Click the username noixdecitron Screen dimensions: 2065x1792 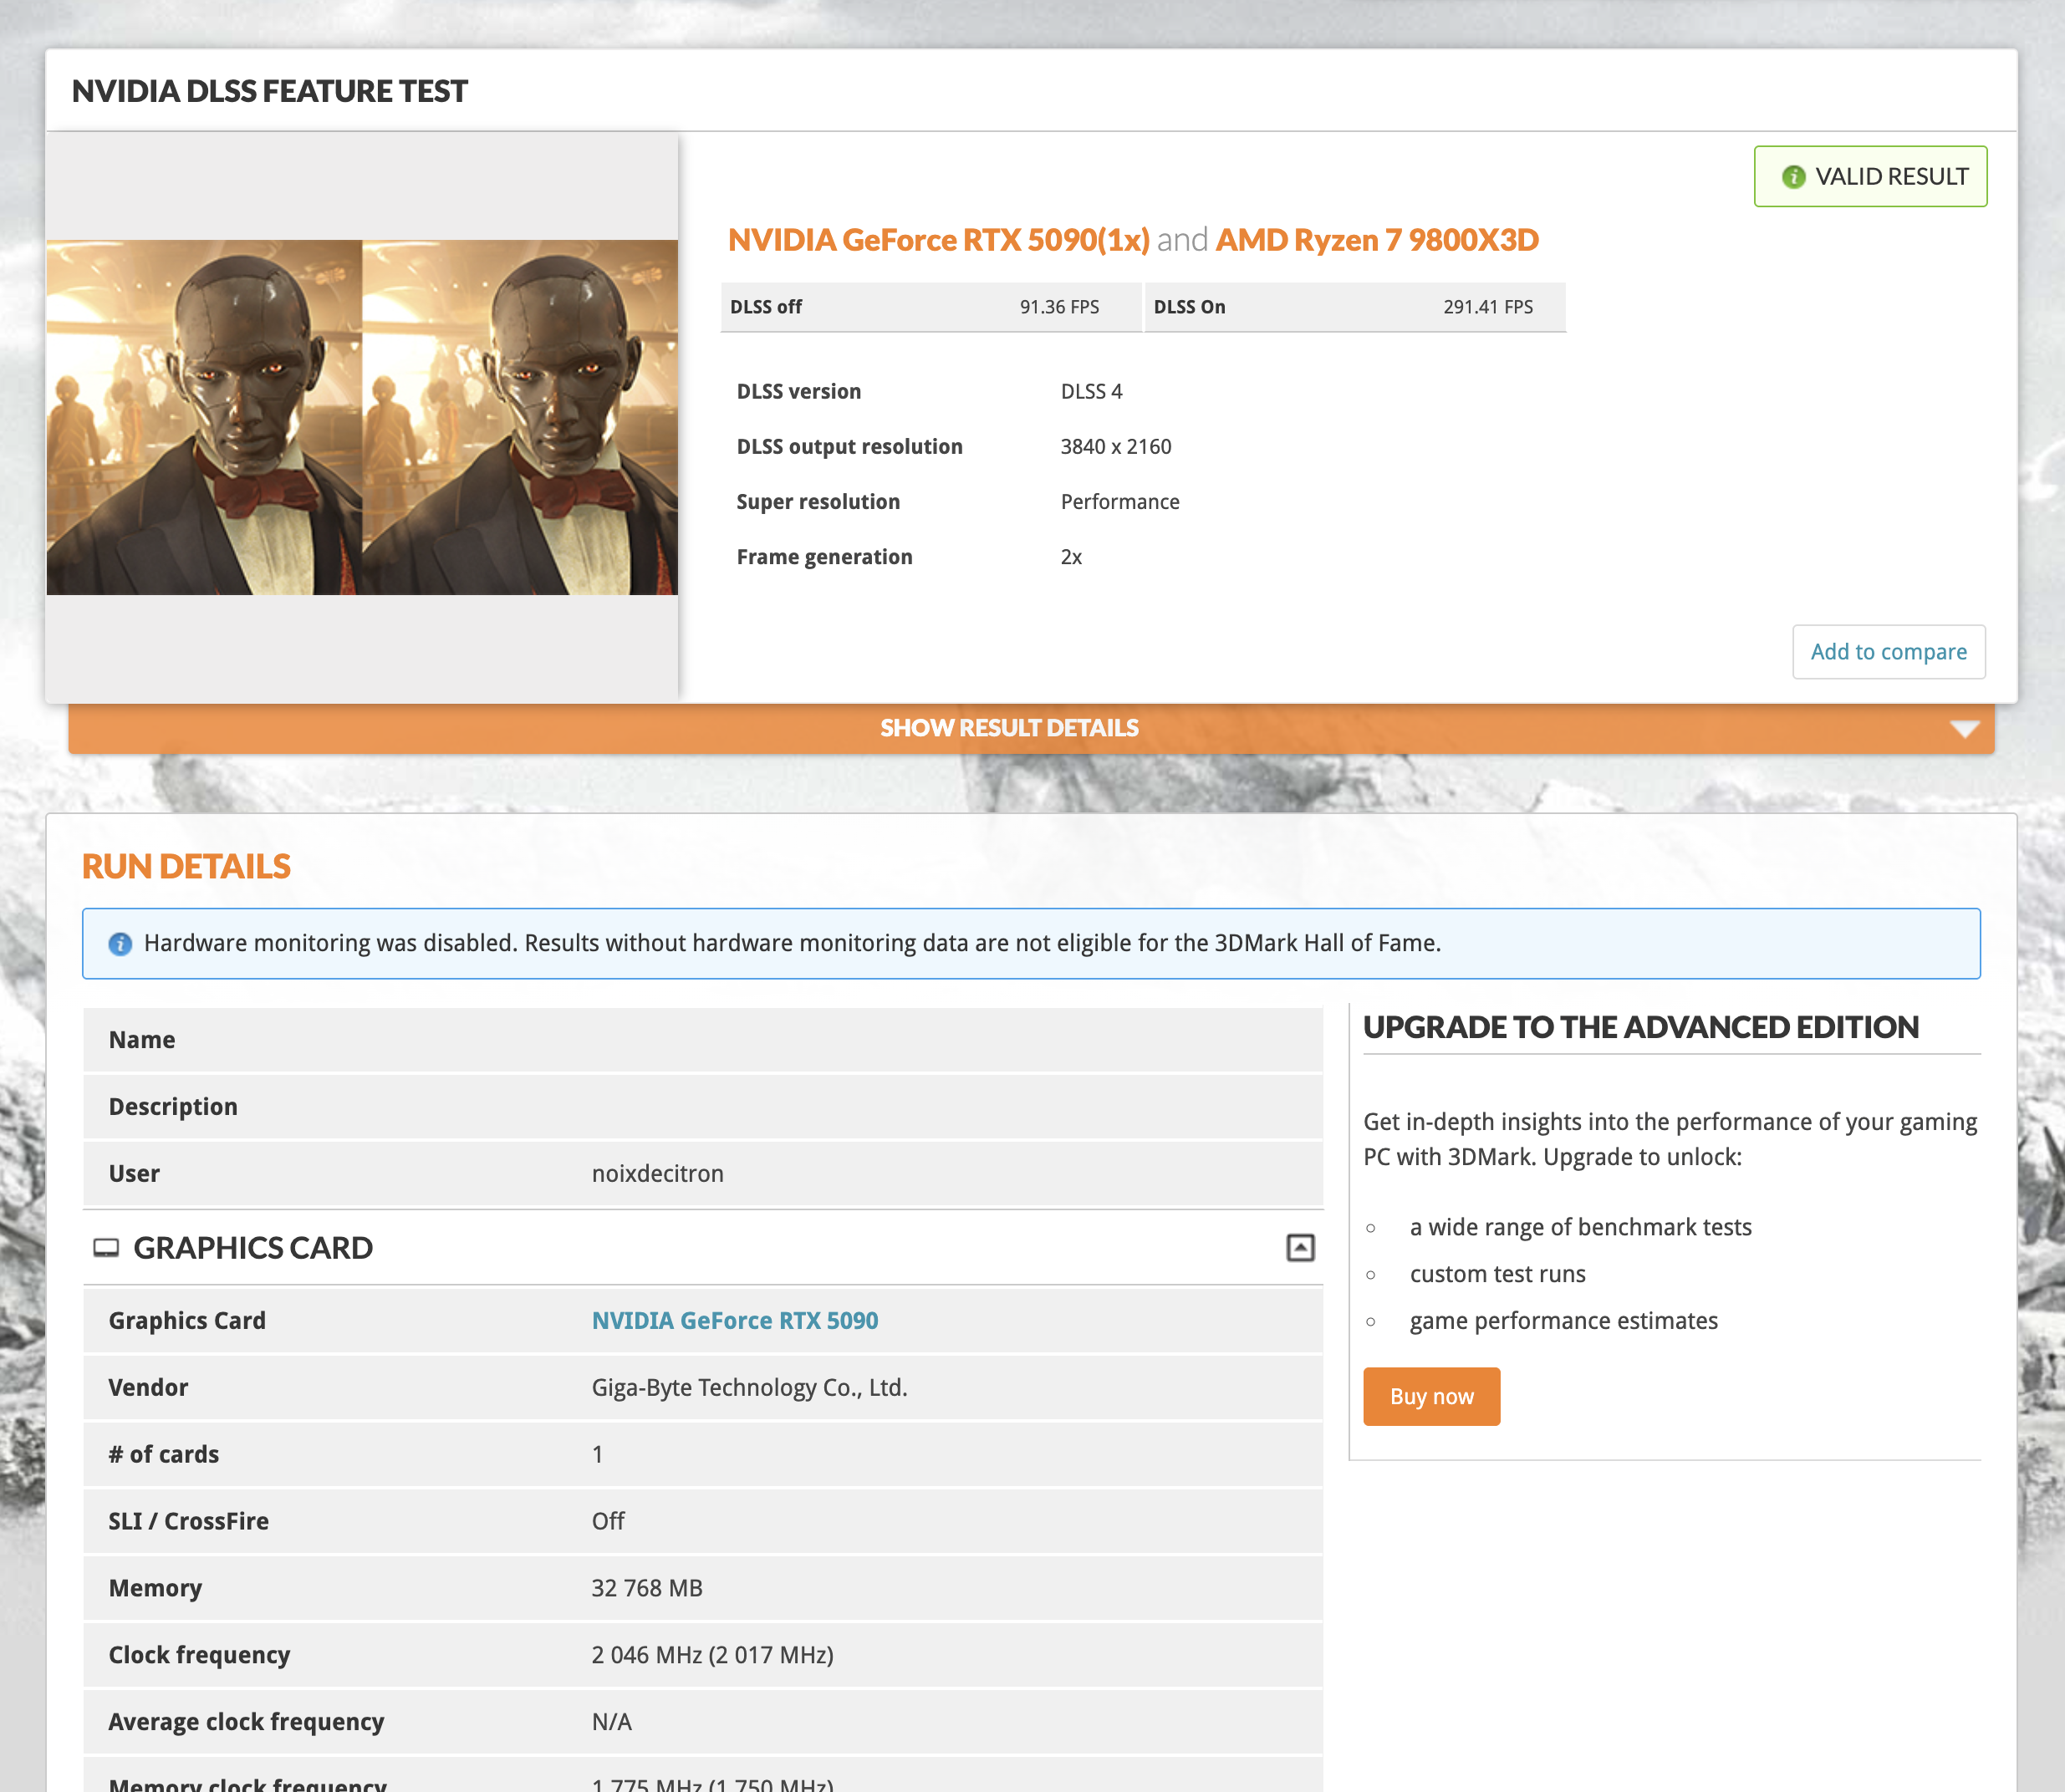657,1174
